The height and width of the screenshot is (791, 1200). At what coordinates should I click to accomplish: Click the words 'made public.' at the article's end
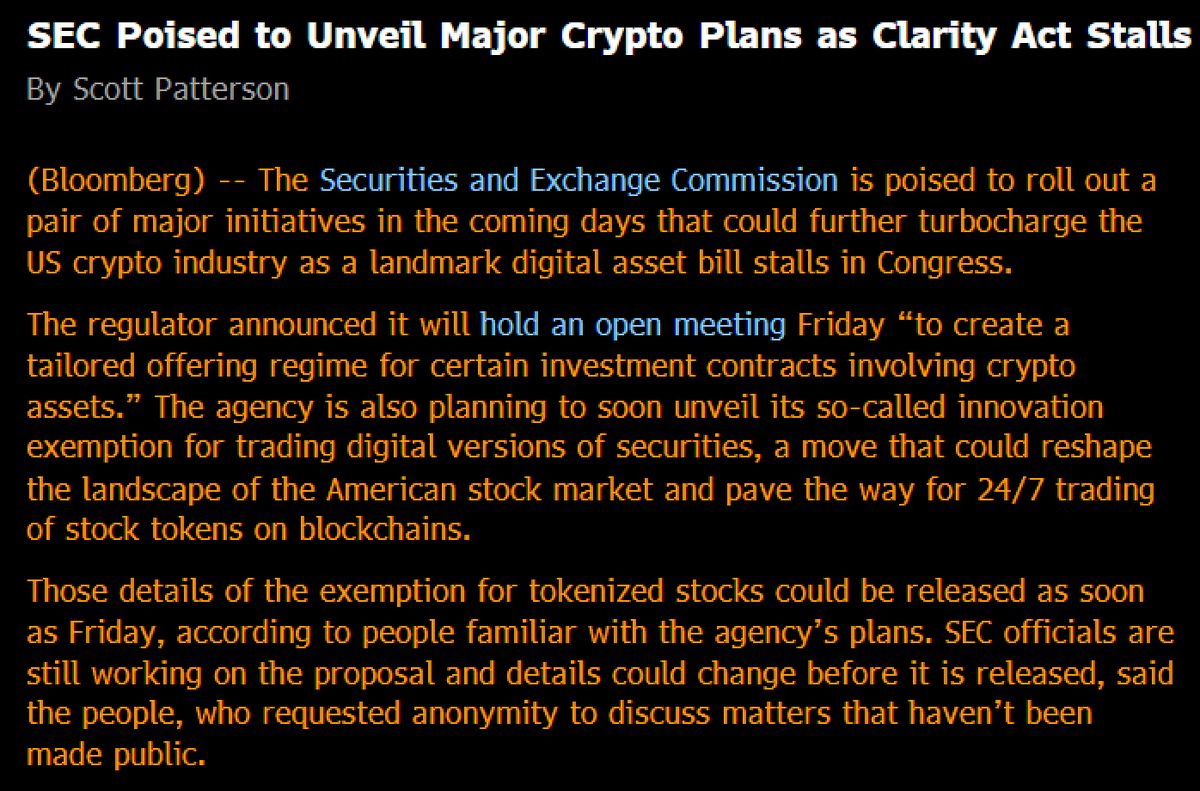coord(116,753)
